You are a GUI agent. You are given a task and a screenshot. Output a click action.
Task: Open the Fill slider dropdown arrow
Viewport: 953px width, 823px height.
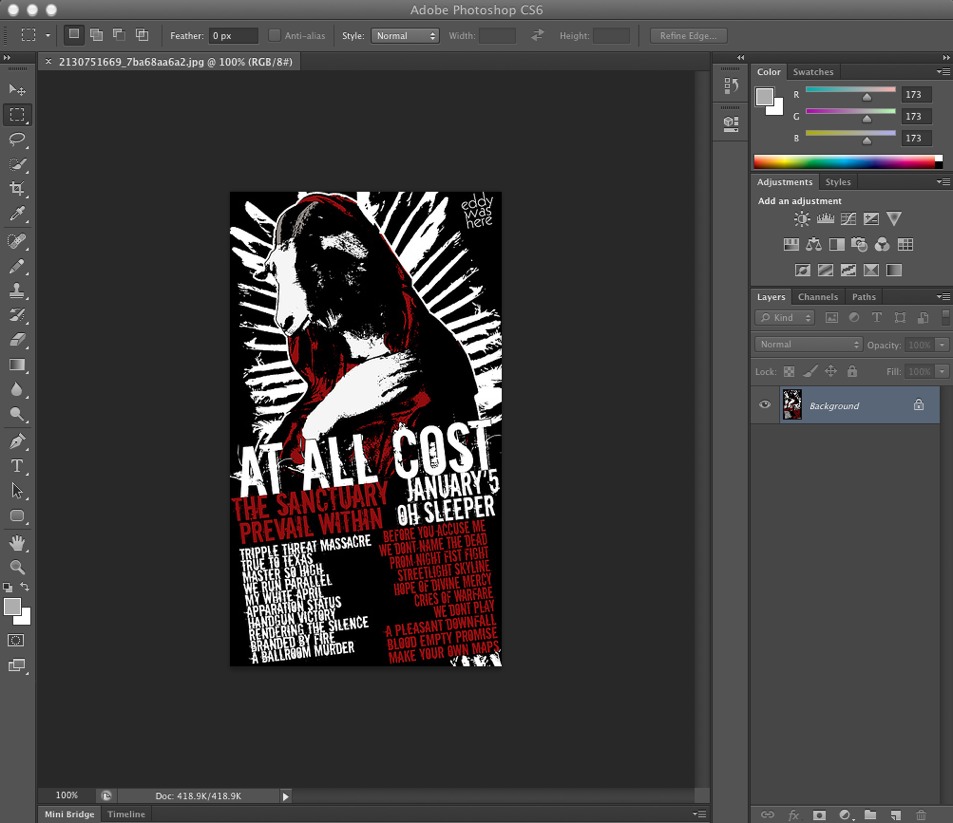coord(942,371)
